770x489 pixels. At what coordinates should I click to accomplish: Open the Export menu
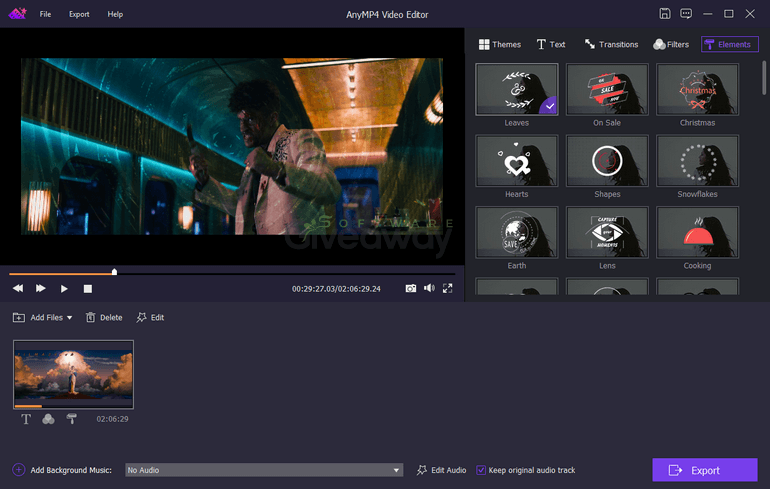click(79, 15)
